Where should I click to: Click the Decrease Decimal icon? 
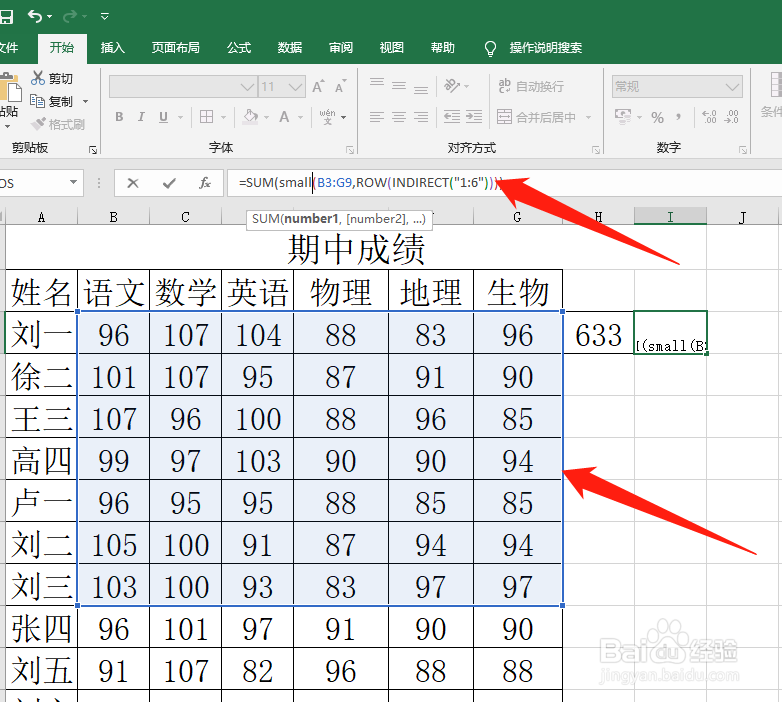pyautogui.click(x=732, y=117)
